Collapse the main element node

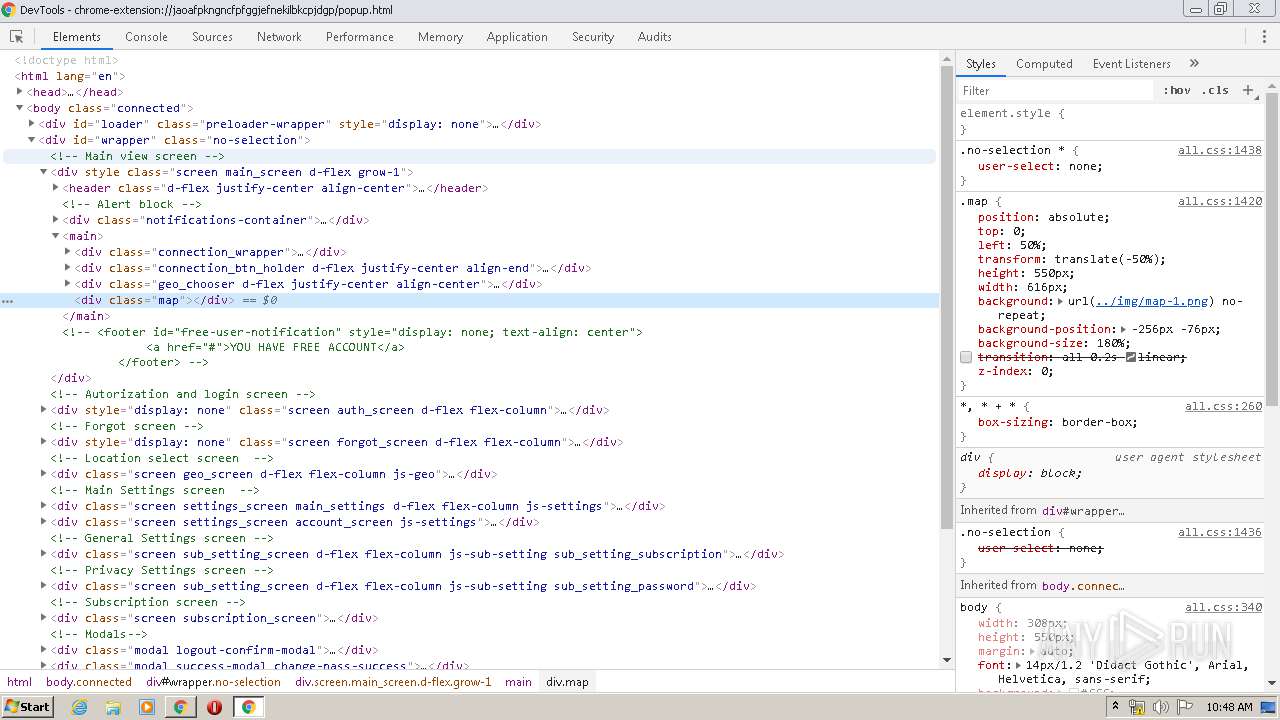click(x=55, y=236)
